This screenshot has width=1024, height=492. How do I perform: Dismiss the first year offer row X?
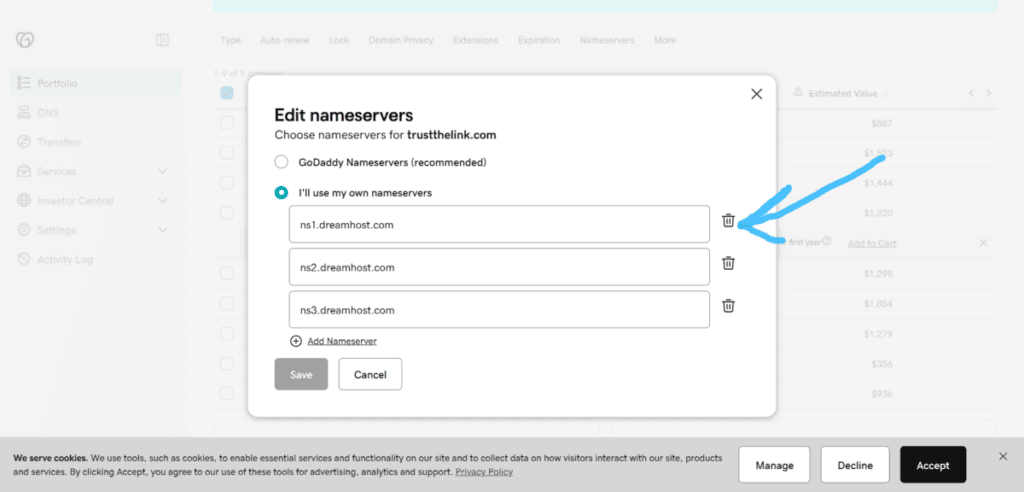984,243
